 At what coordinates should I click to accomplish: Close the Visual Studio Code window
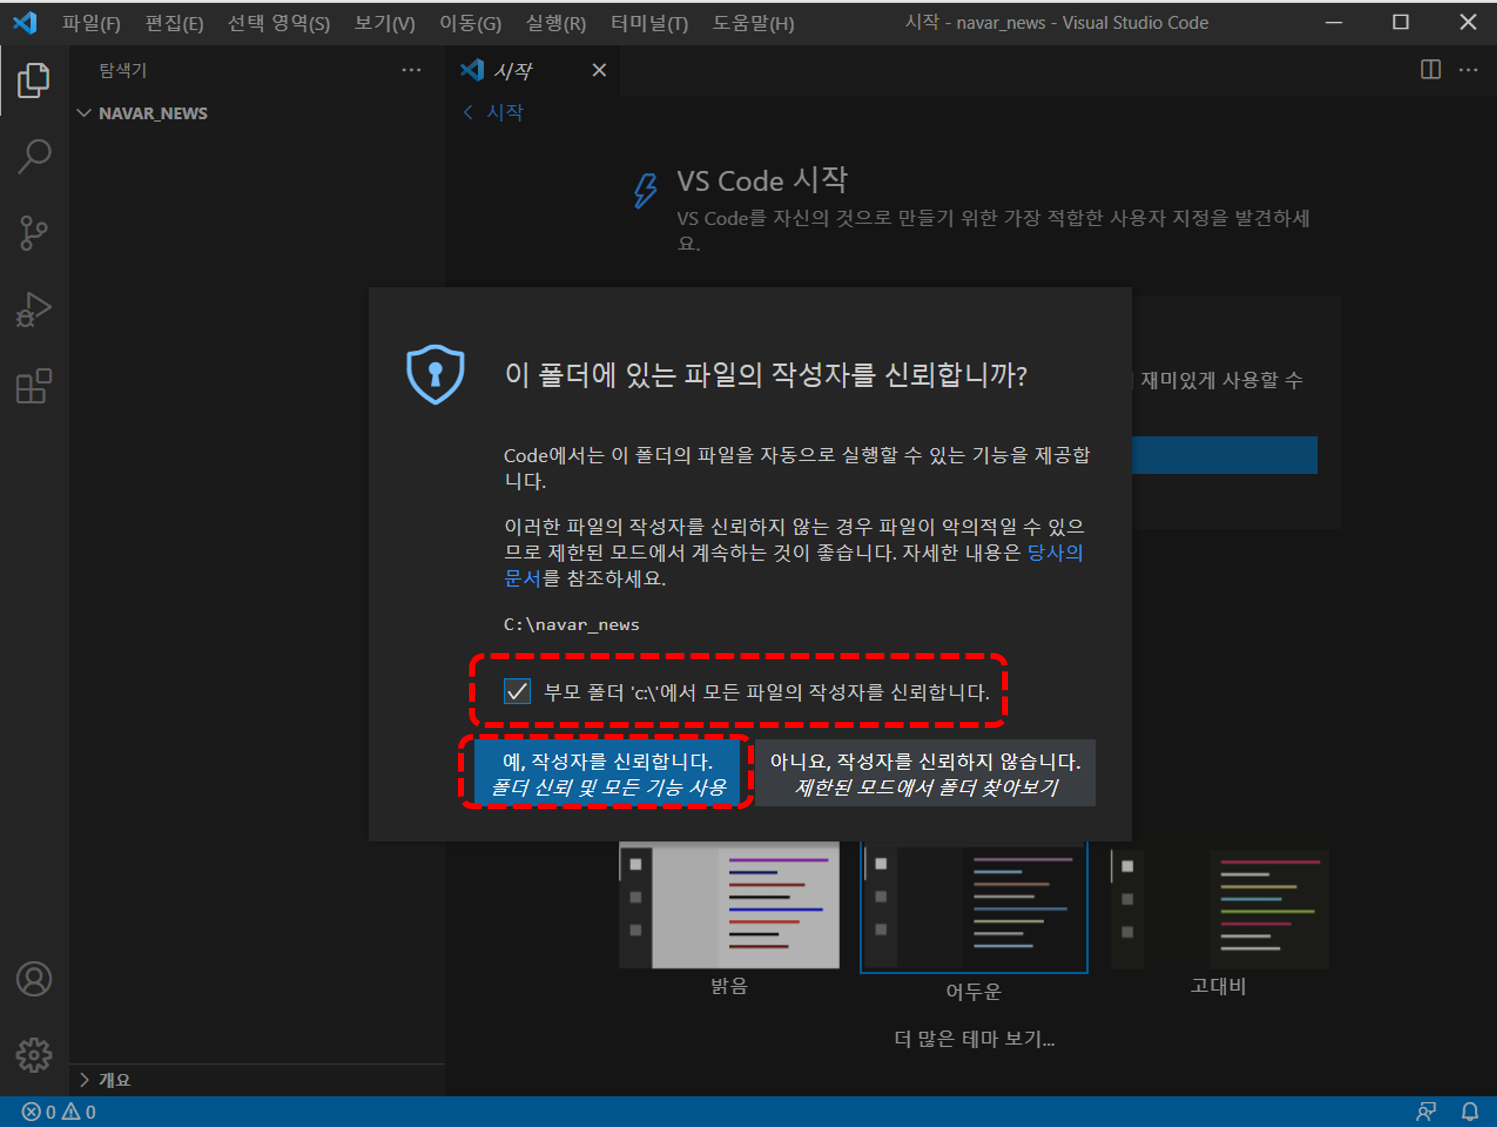coord(1468,22)
